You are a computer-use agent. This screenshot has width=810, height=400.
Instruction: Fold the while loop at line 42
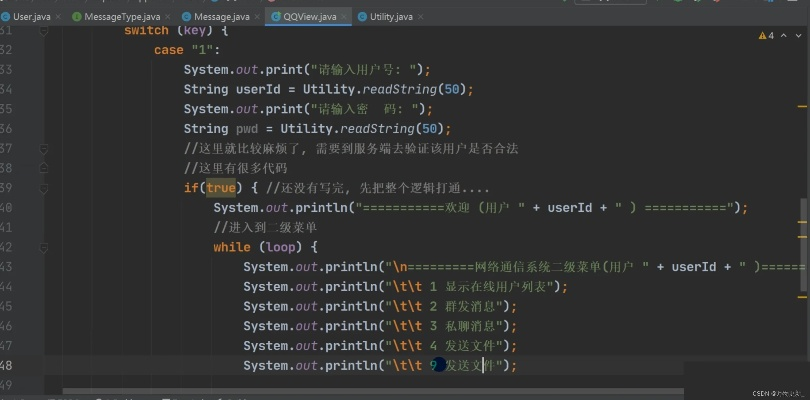[44, 246]
